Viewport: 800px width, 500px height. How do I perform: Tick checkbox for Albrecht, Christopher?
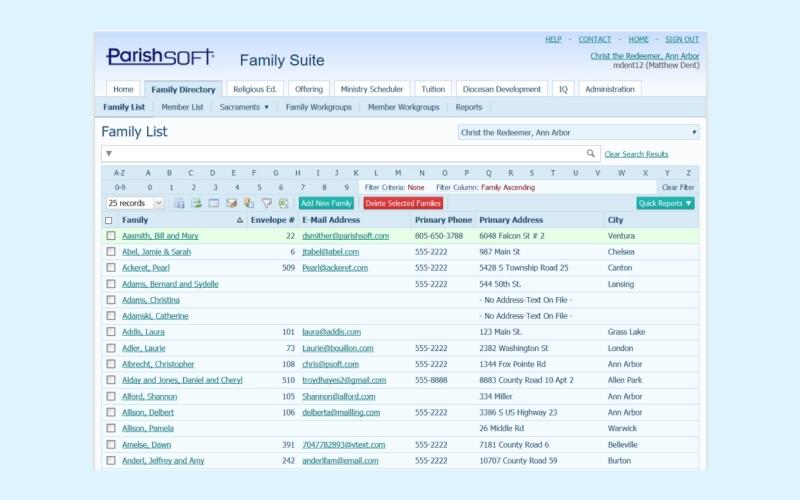(111, 364)
